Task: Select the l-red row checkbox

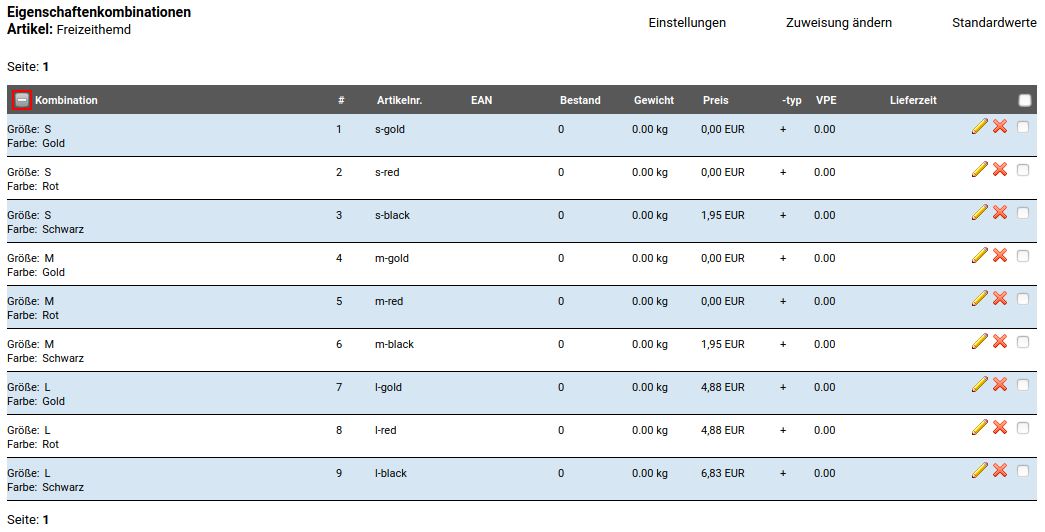Action: 1022,428
